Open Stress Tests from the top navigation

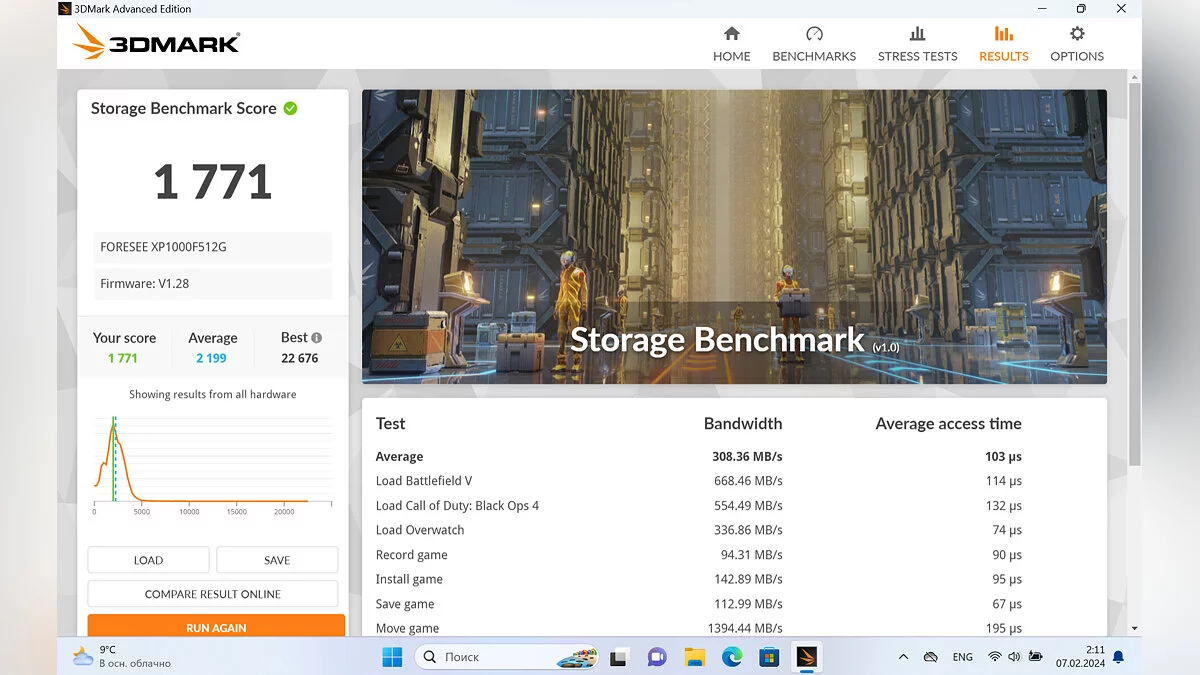click(917, 44)
